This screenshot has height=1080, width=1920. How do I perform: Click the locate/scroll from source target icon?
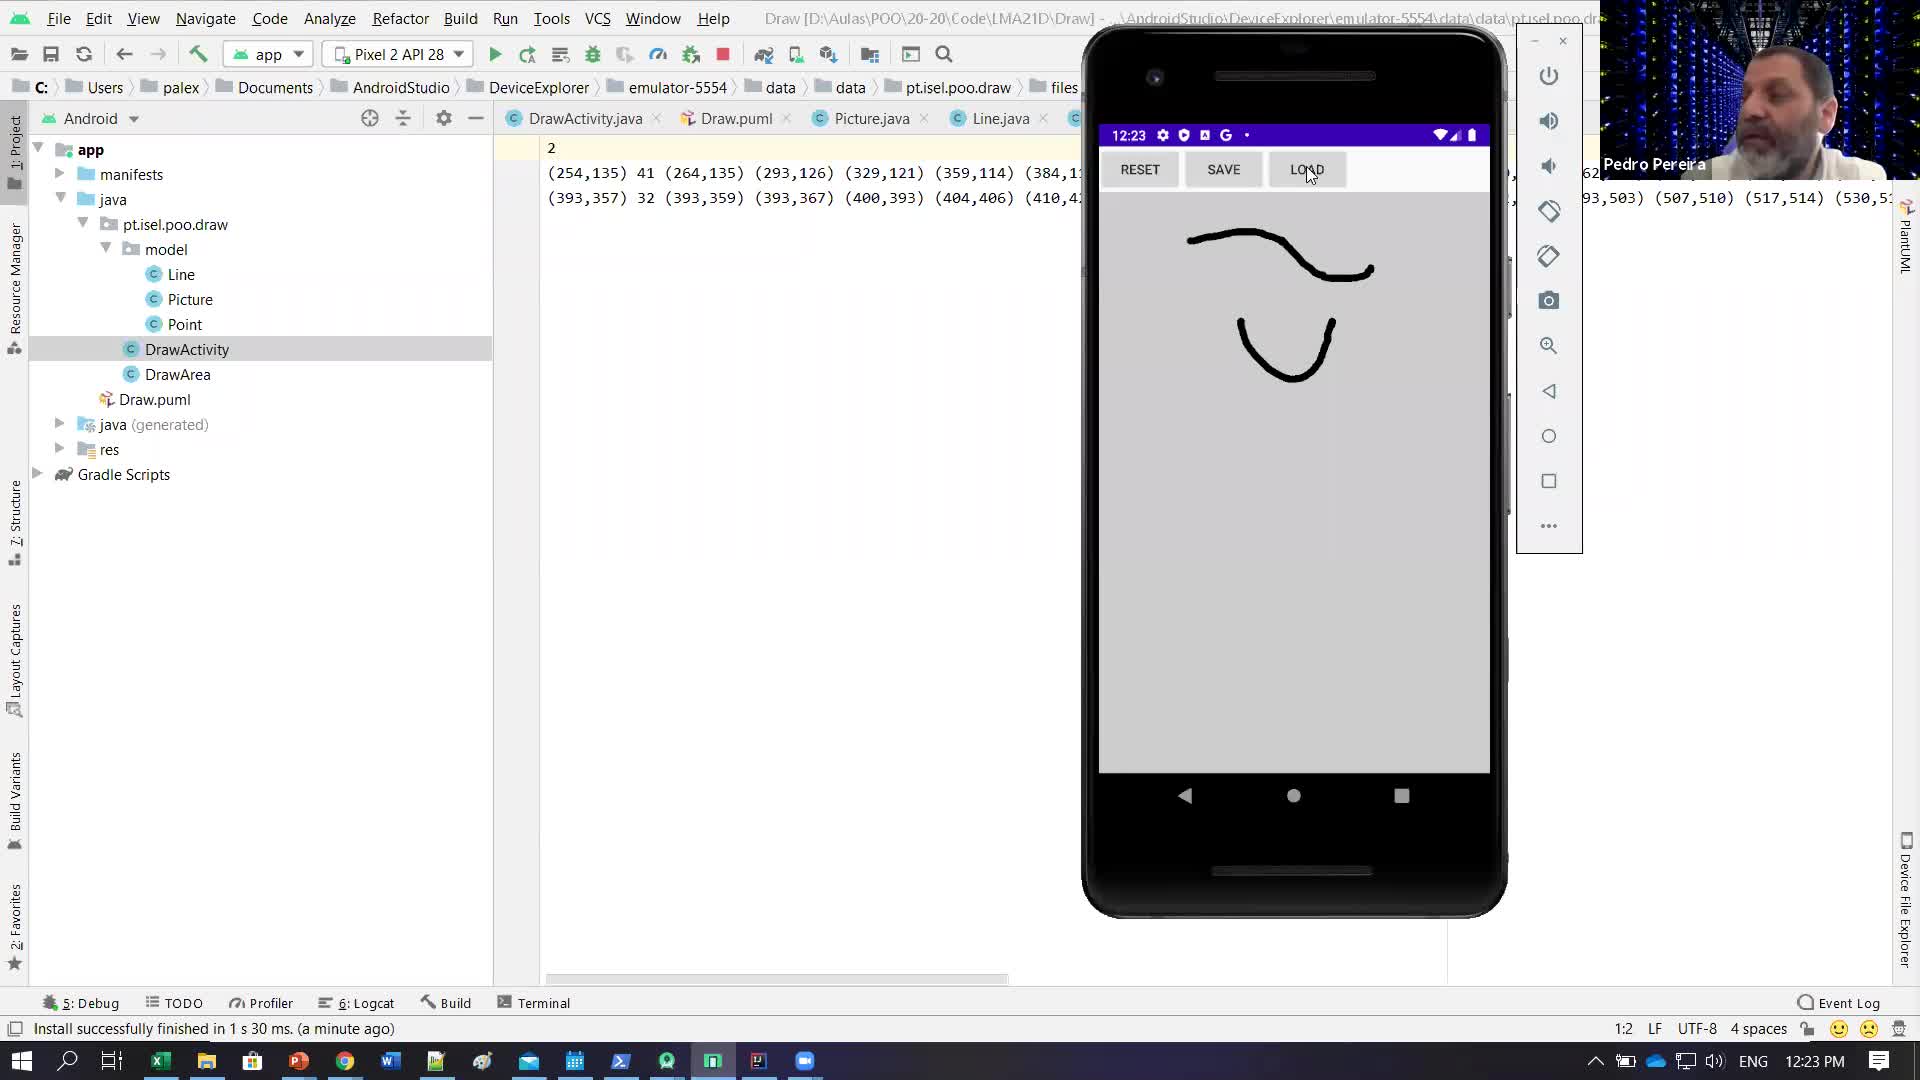point(370,118)
